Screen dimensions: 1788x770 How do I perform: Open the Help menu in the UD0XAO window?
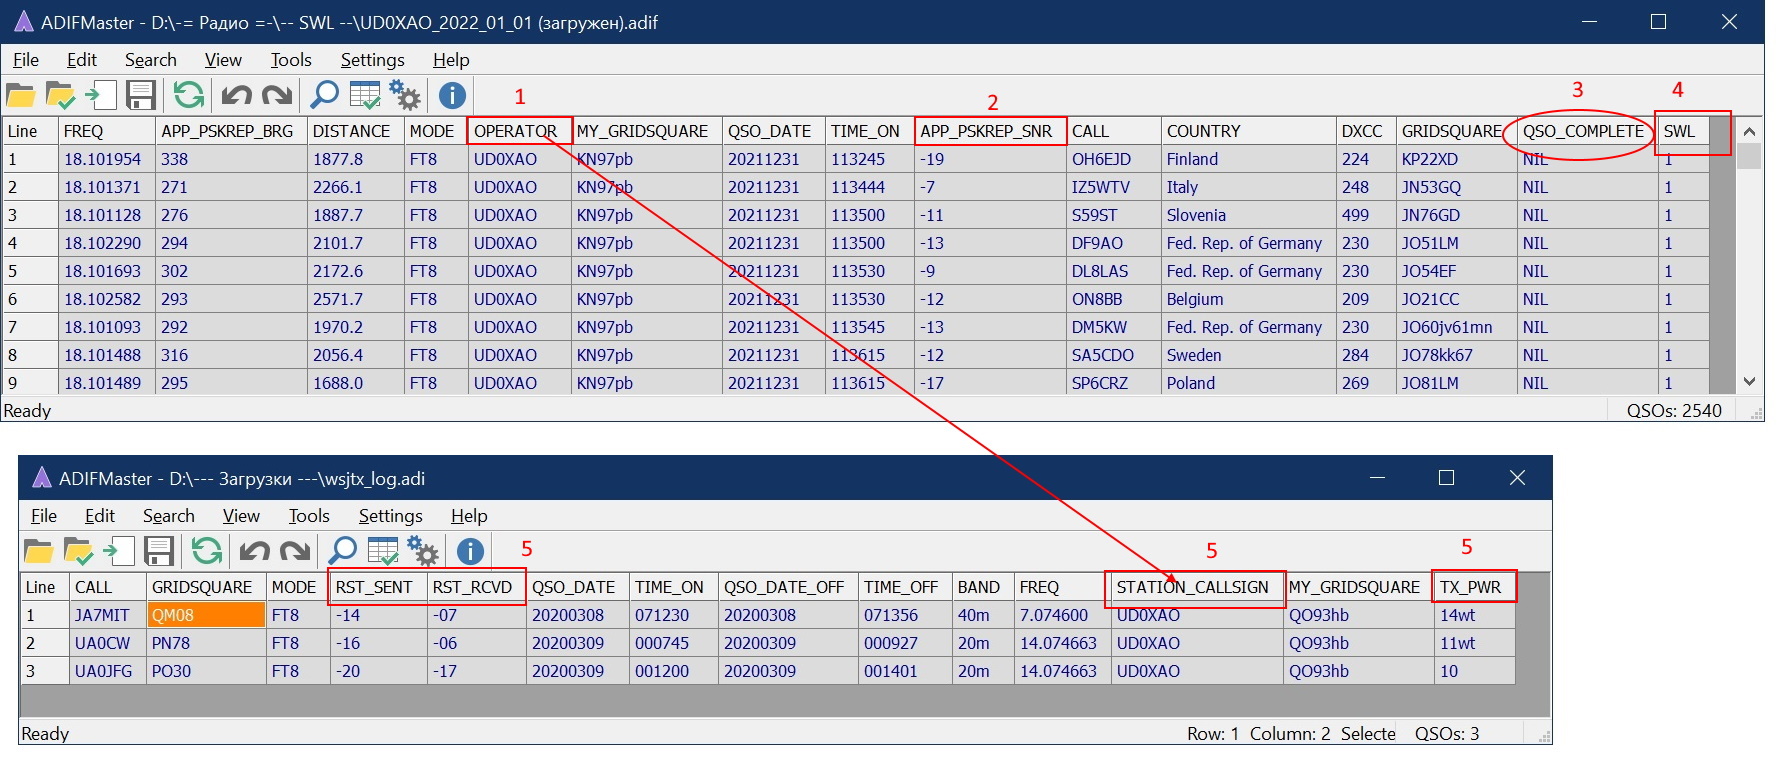point(451,60)
